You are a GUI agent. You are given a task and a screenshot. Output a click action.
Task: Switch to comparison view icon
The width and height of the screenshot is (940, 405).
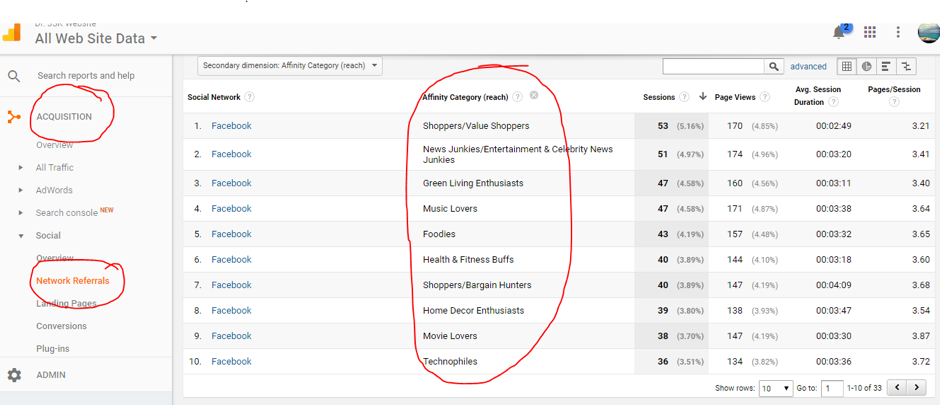pyautogui.click(x=905, y=67)
